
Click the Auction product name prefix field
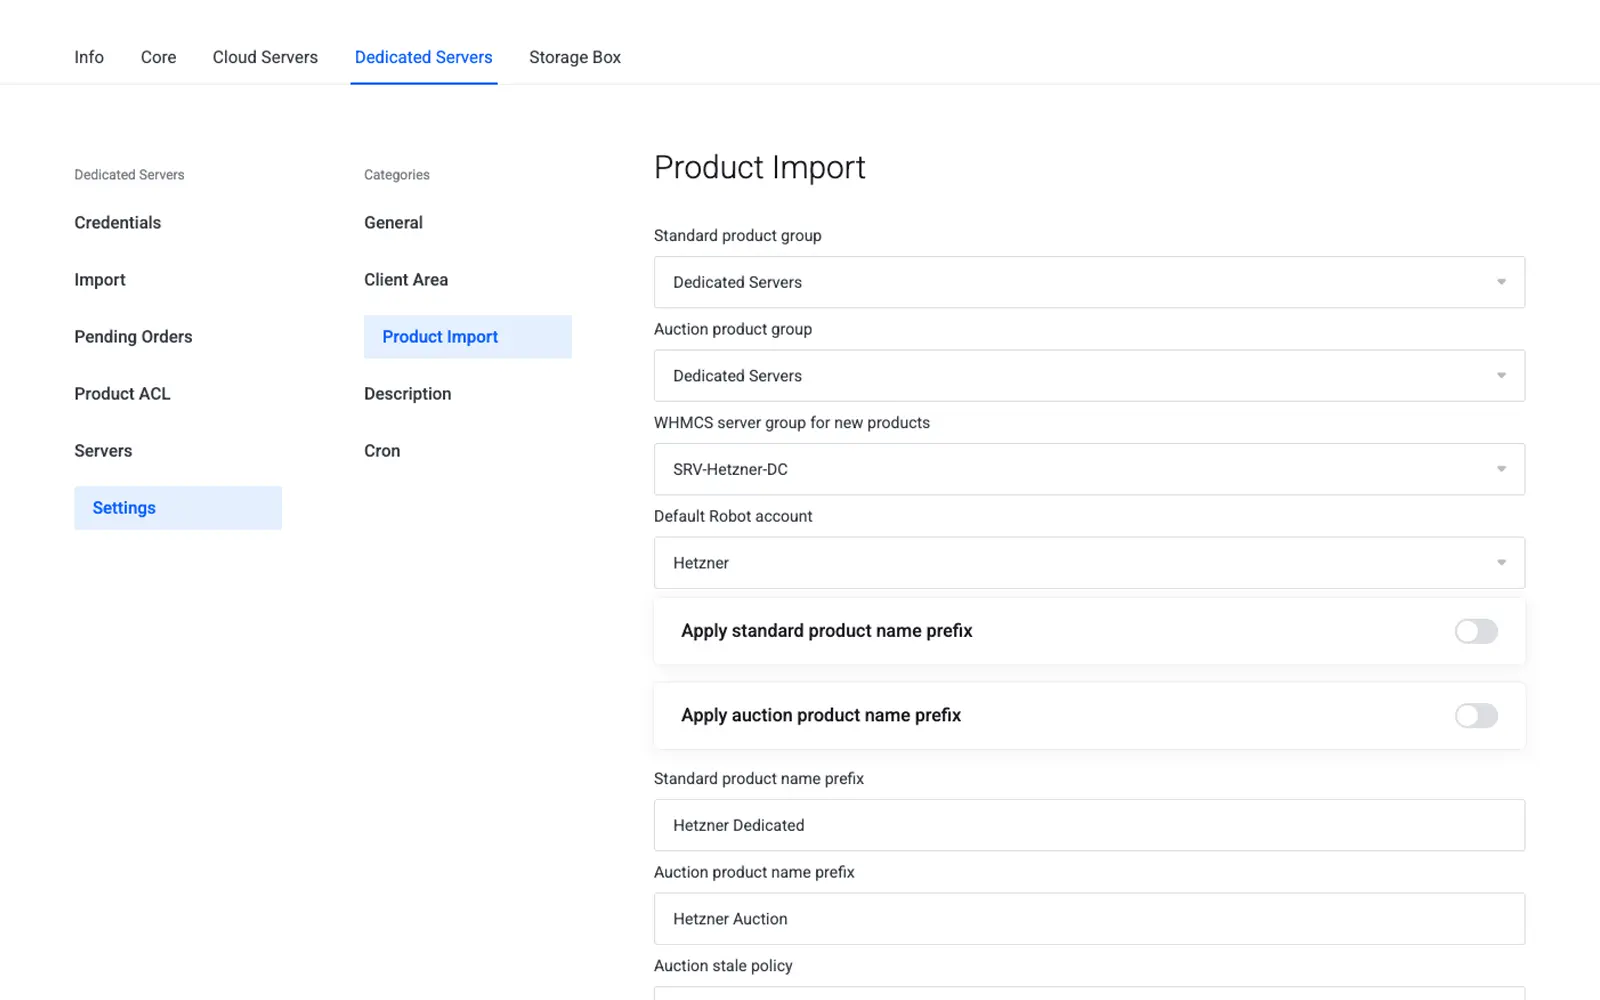click(1089, 919)
